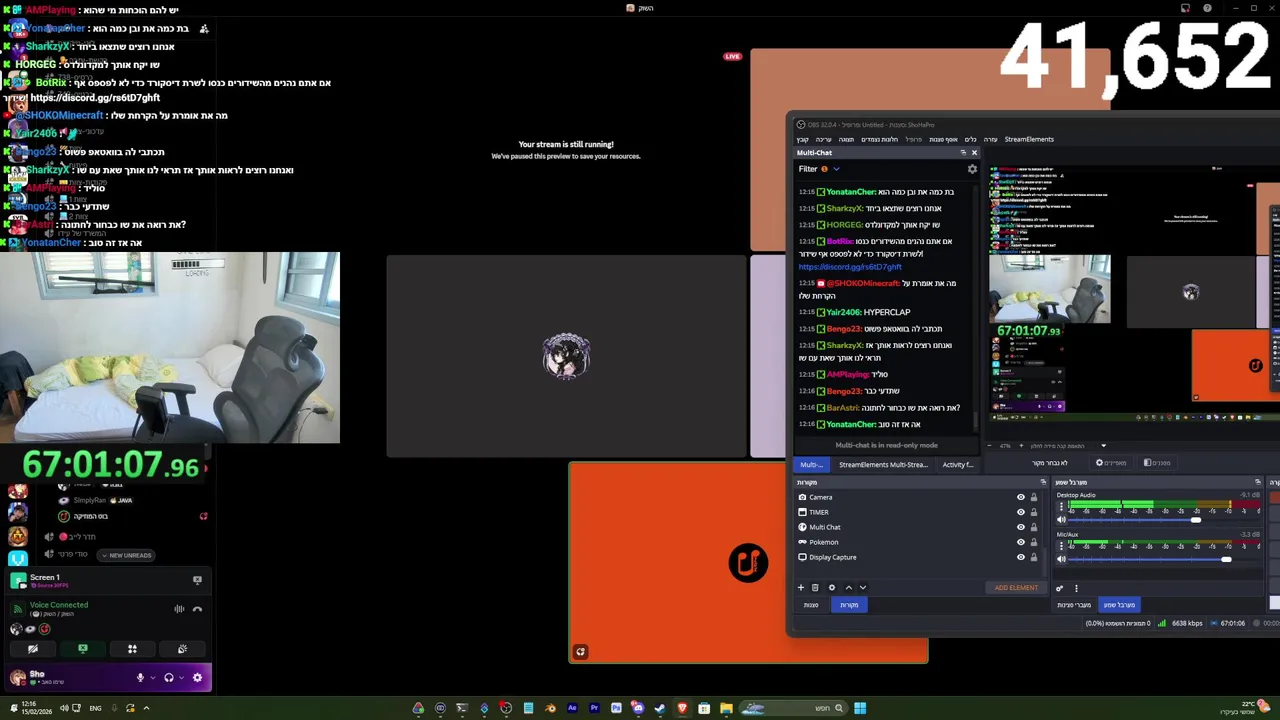The image size is (1280, 720).
Task: Open Discord noise suppression waveform icon
Action: click(179, 609)
